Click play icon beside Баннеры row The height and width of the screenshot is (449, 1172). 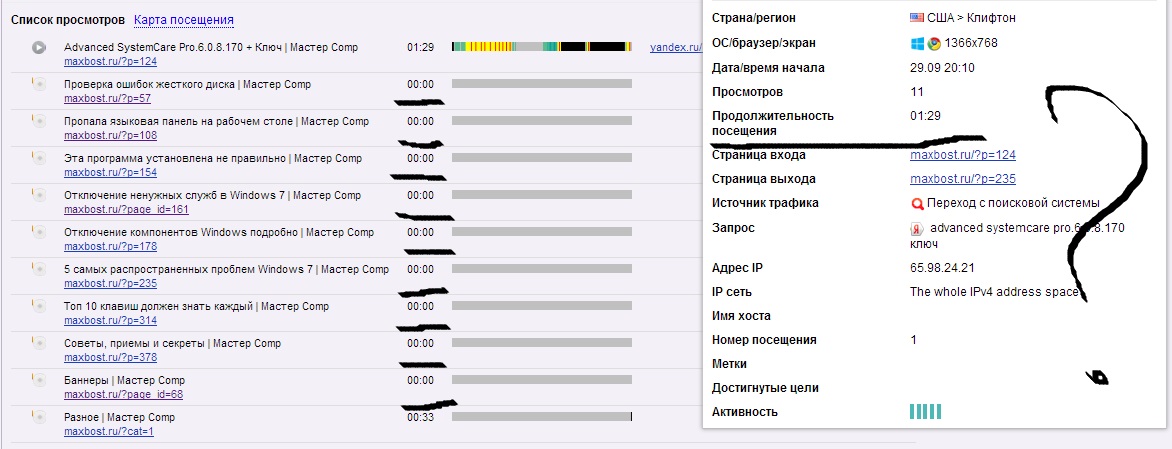(39, 380)
